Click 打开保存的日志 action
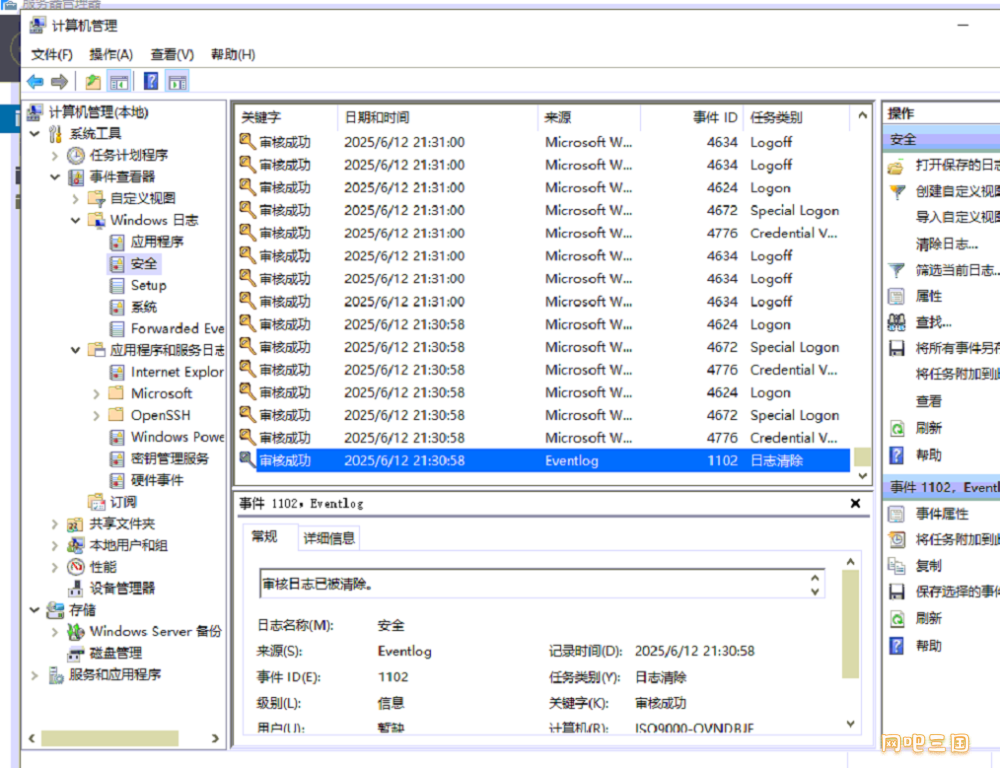The width and height of the screenshot is (1000, 768). point(957,165)
